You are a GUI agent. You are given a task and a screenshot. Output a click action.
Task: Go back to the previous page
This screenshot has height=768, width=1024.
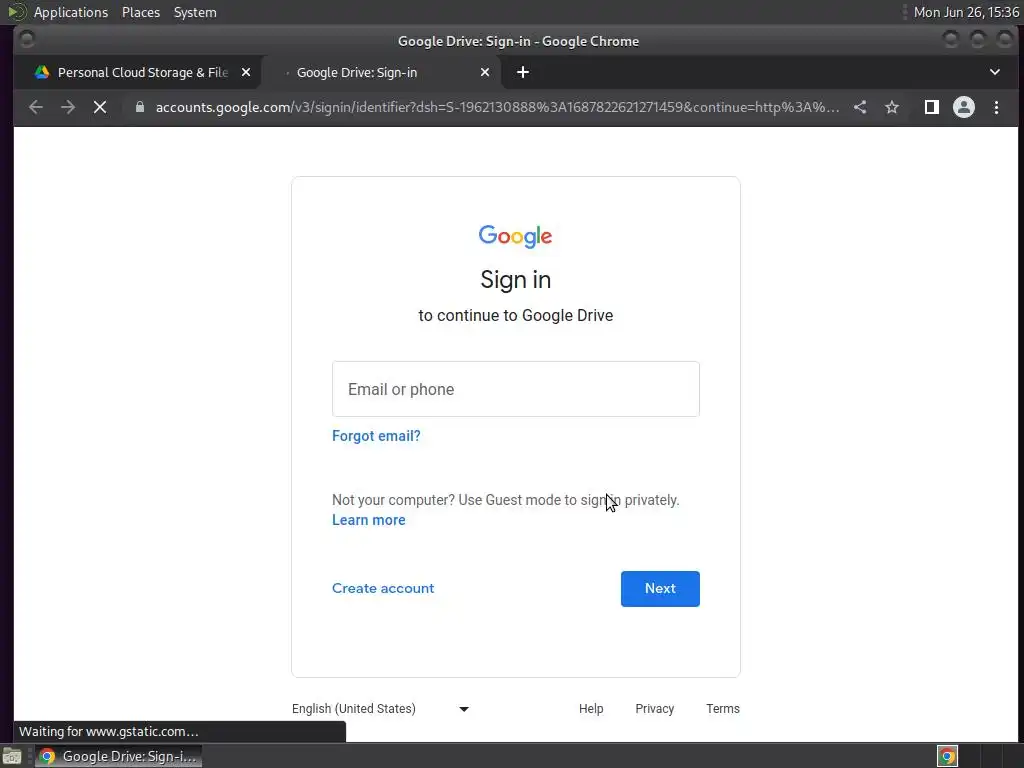point(36,107)
